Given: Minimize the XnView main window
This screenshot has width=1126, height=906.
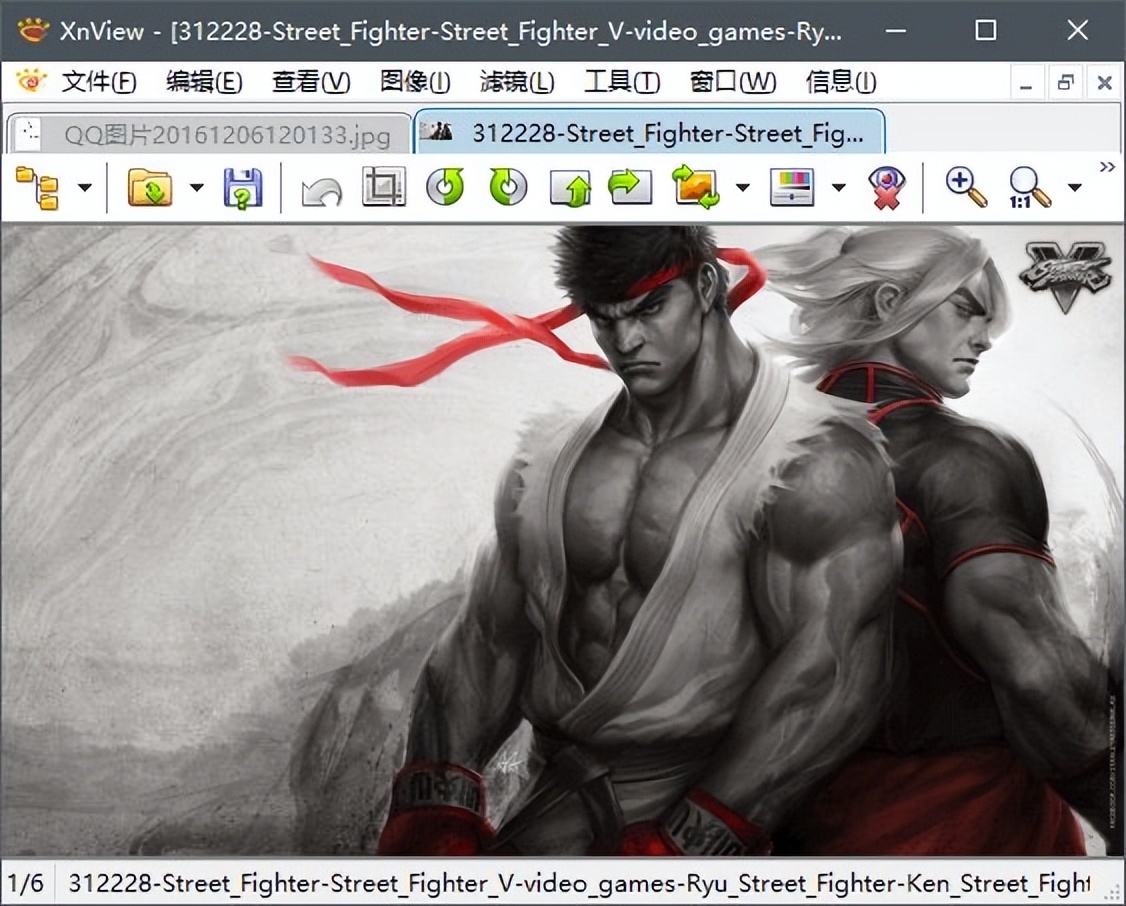Looking at the screenshot, I should tap(895, 30).
